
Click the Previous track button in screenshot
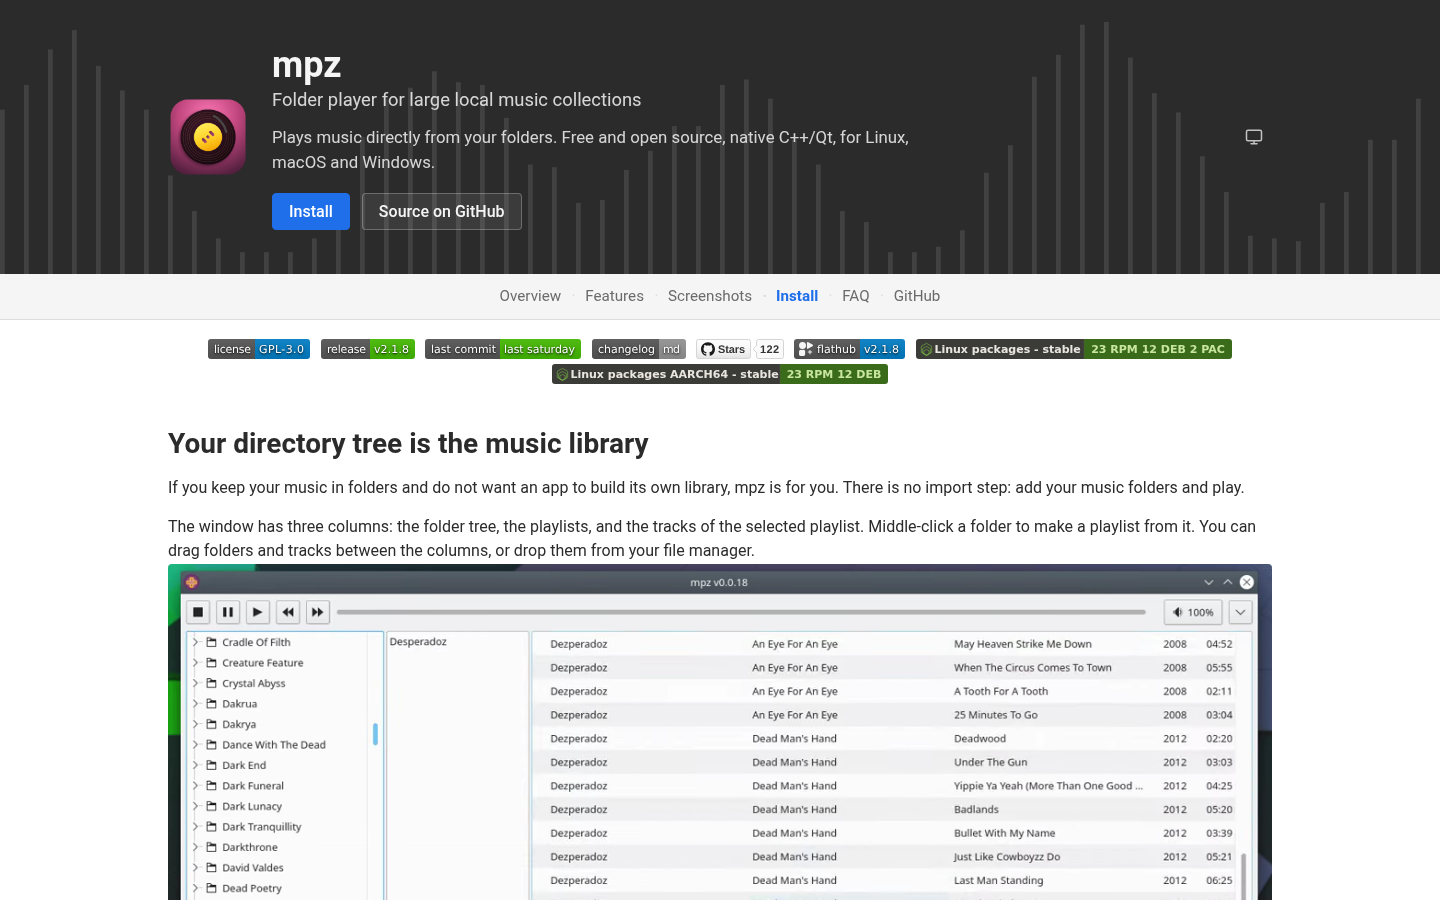coord(288,612)
